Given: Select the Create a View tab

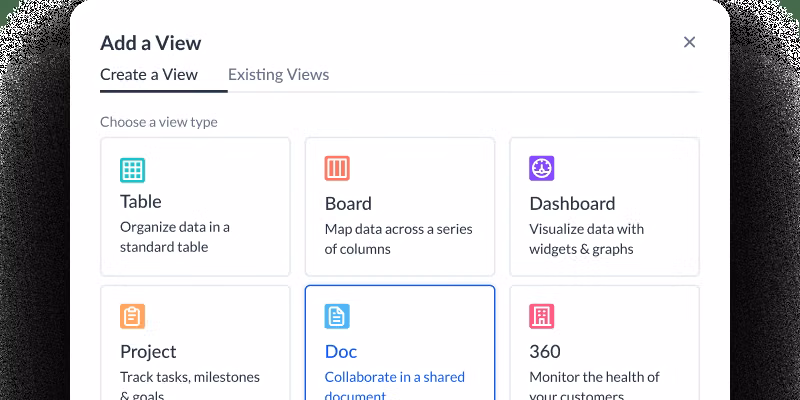Looking at the screenshot, I should [x=149, y=74].
